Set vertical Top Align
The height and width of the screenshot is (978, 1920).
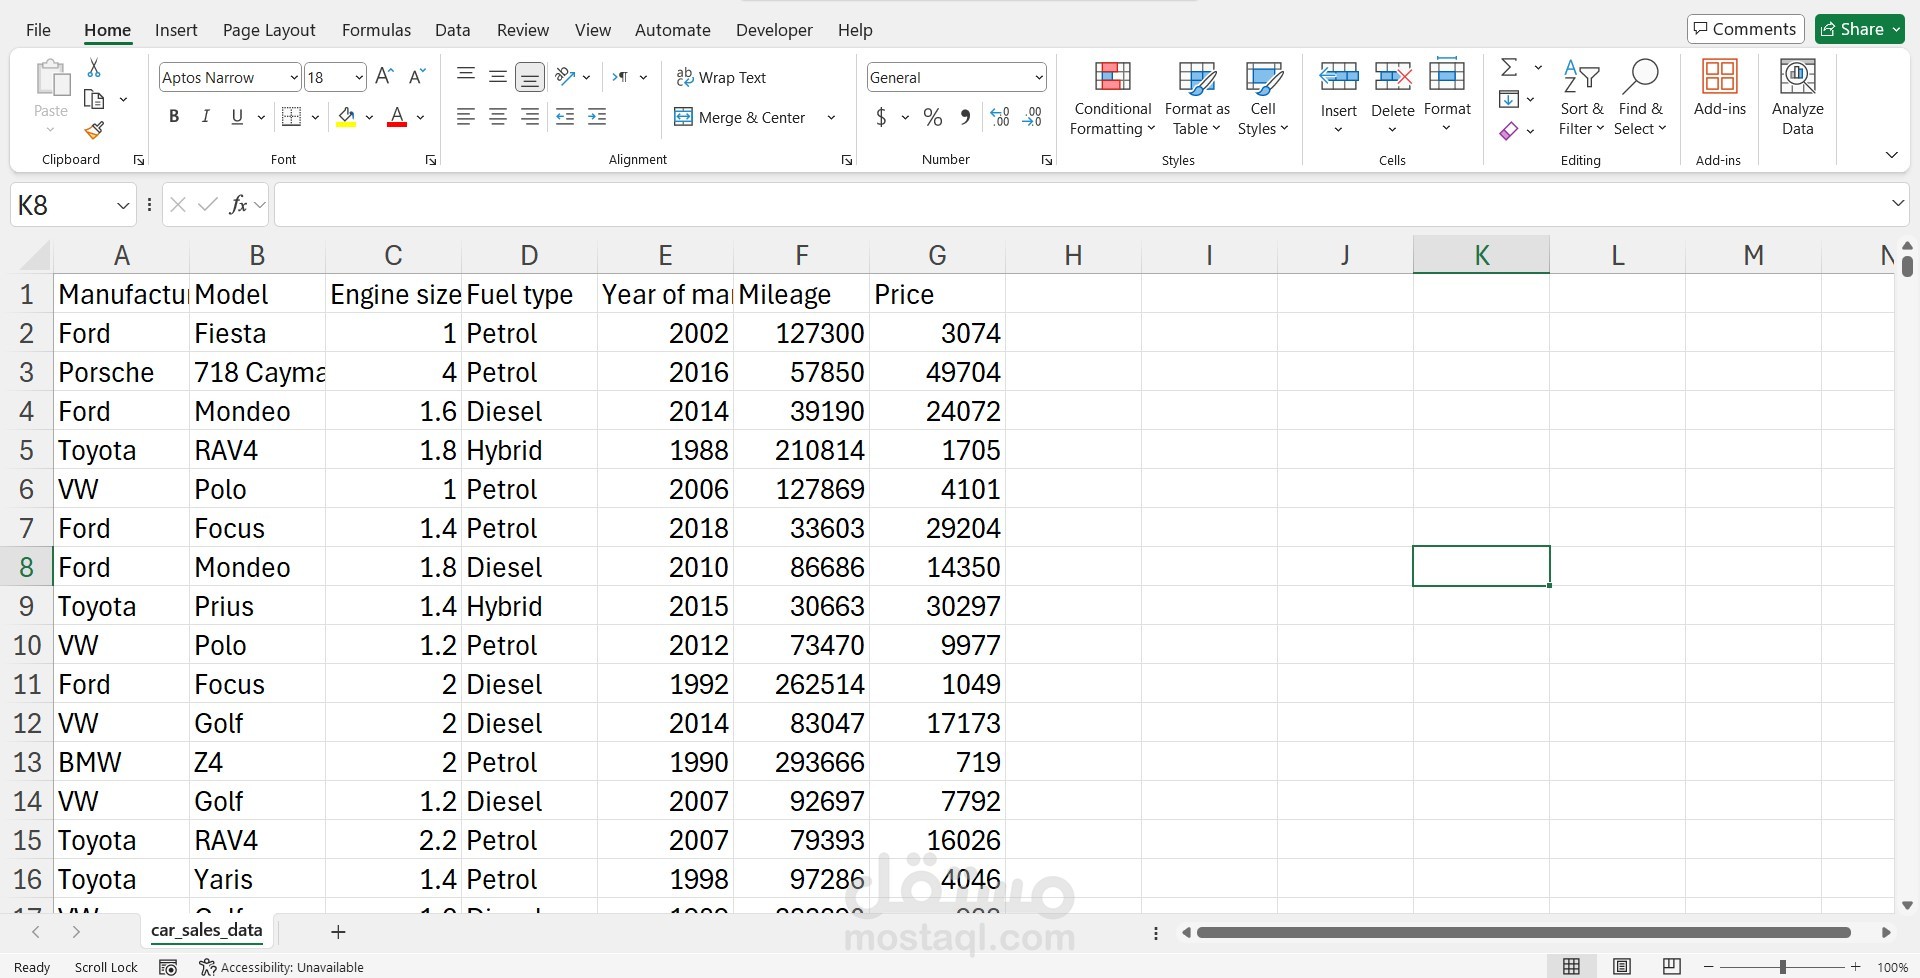(x=466, y=76)
